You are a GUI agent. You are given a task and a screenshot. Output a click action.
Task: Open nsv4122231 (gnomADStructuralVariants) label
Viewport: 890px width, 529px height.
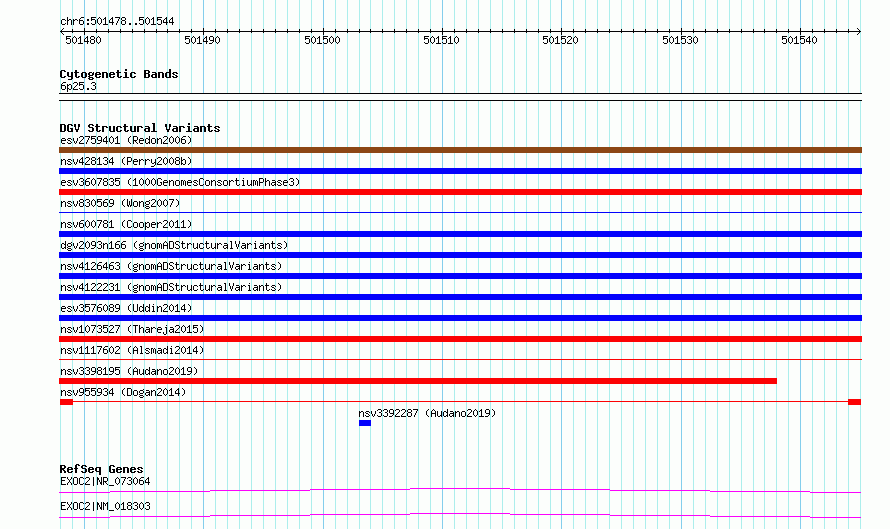tap(171, 287)
